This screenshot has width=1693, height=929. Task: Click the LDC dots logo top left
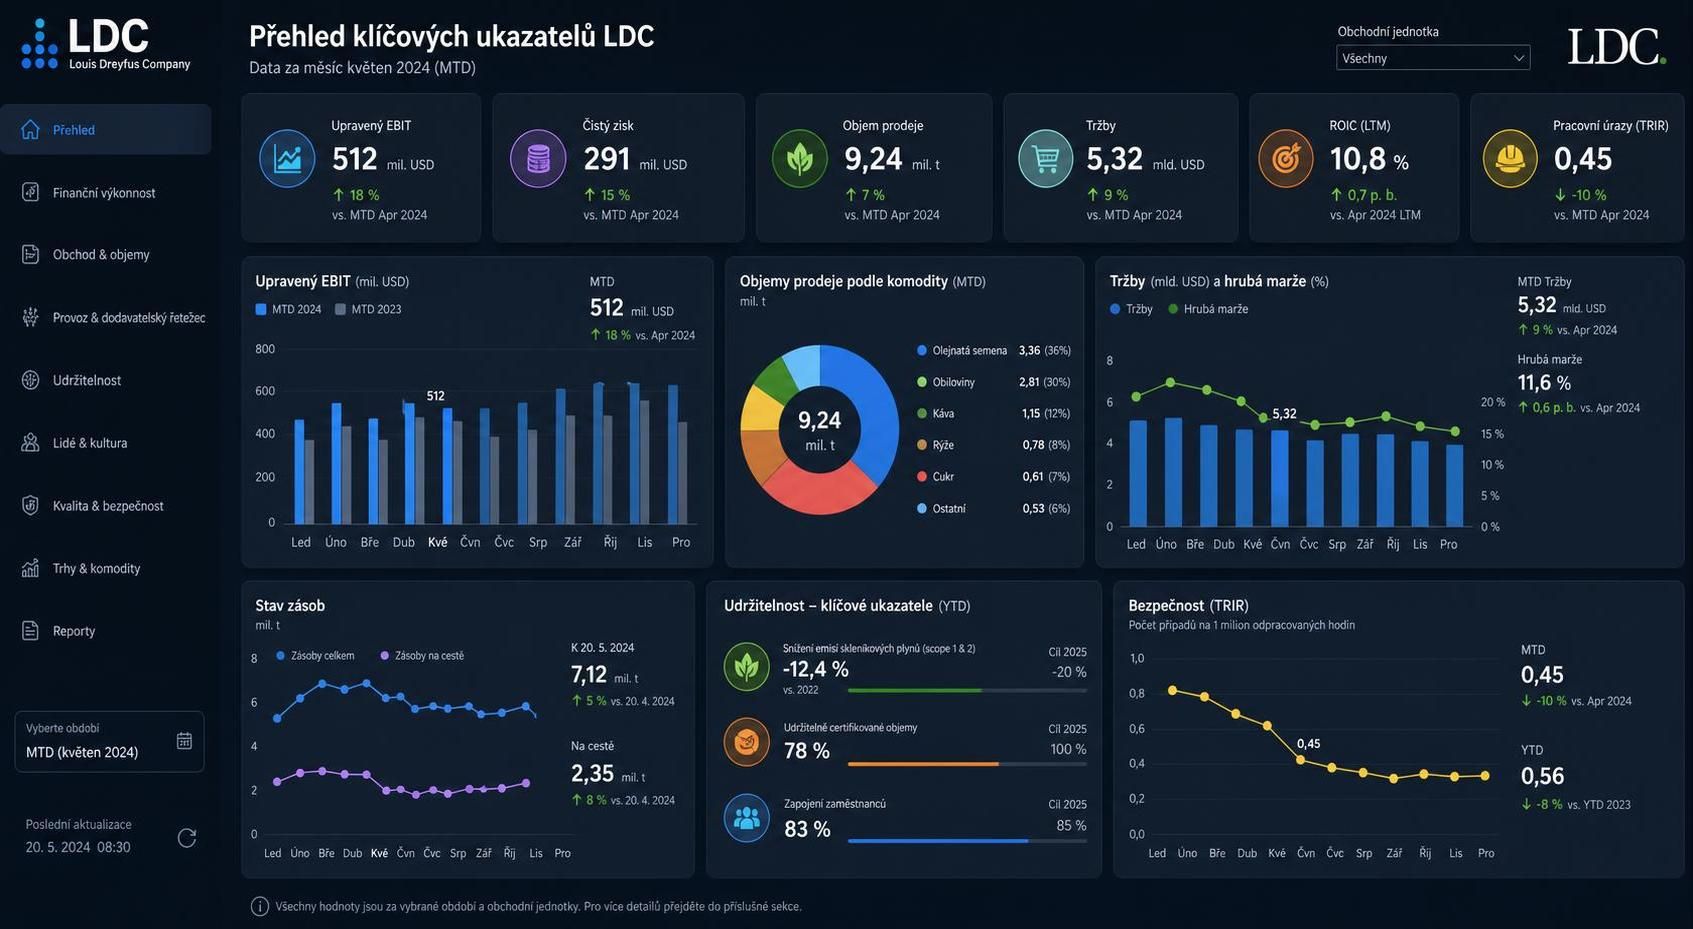39,46
